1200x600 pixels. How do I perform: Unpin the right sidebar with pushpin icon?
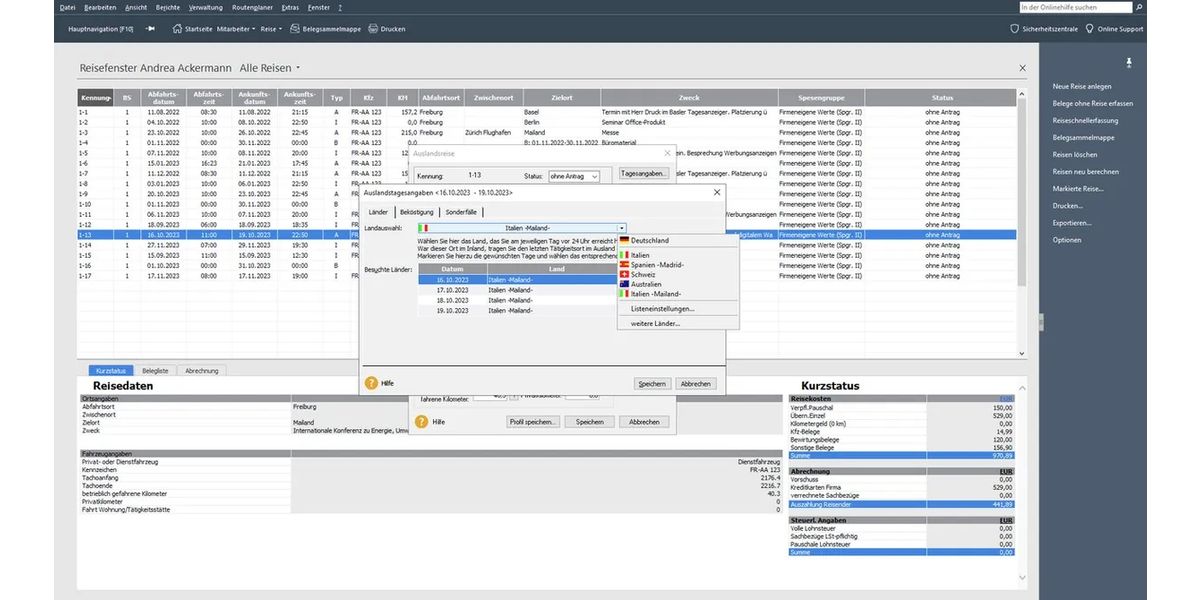click(x=1129, y=63)
